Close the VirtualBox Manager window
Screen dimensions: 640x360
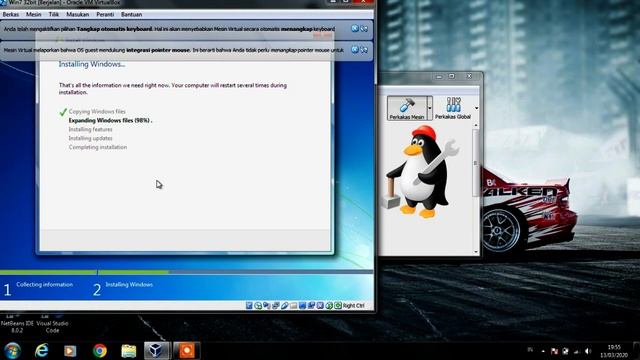pos(469,76)
